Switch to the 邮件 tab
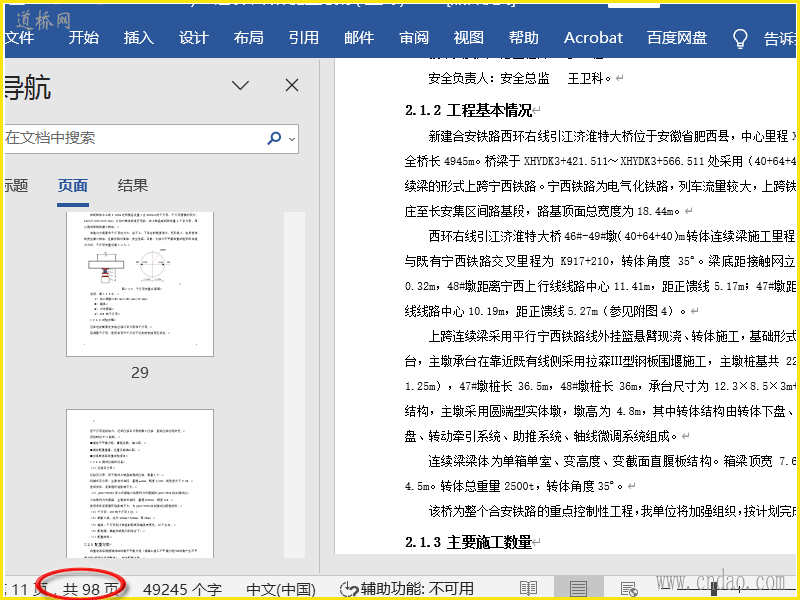The image size is (800, 600). coord(359,38)
